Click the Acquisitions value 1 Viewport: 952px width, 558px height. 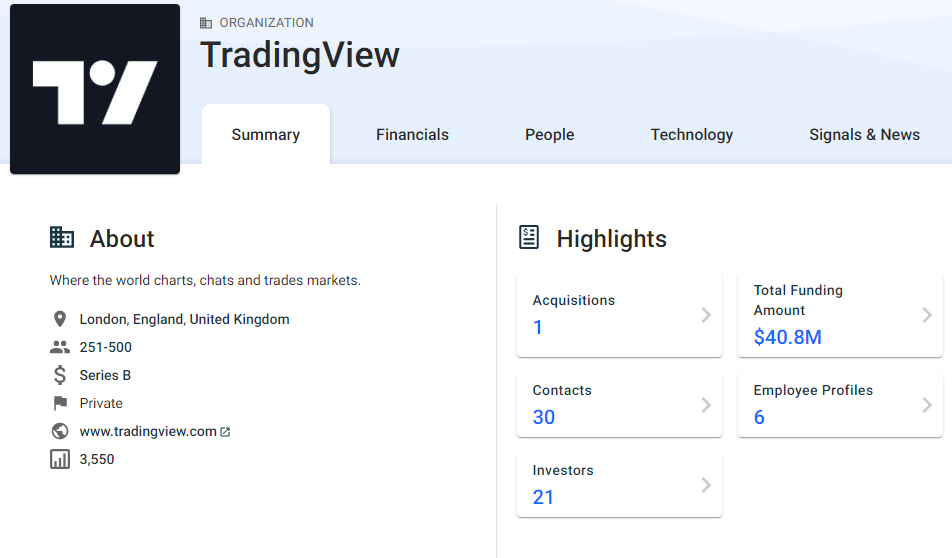[537, 327]
